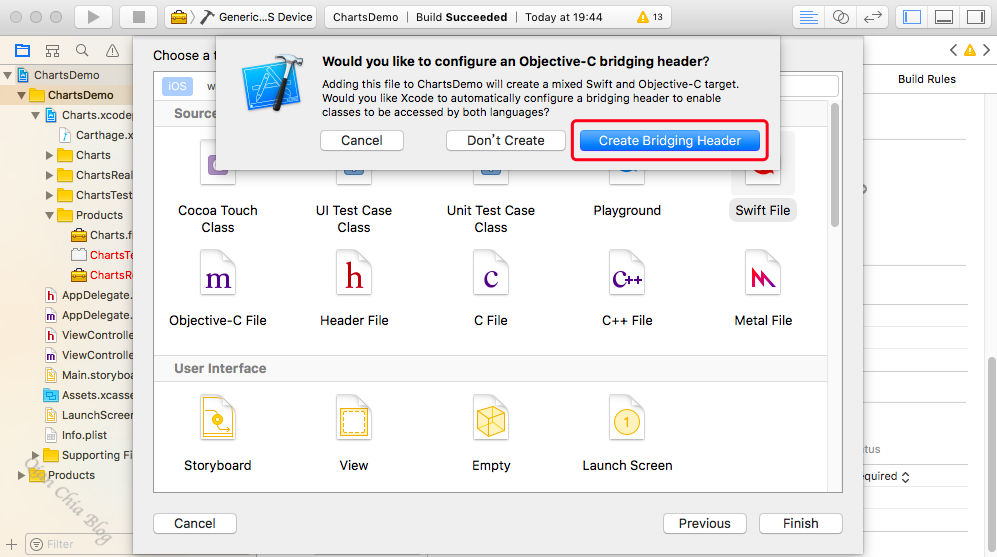Open the Symbol navigator
The width and height of the screenshot is (997, 557).
coord(52,51)
